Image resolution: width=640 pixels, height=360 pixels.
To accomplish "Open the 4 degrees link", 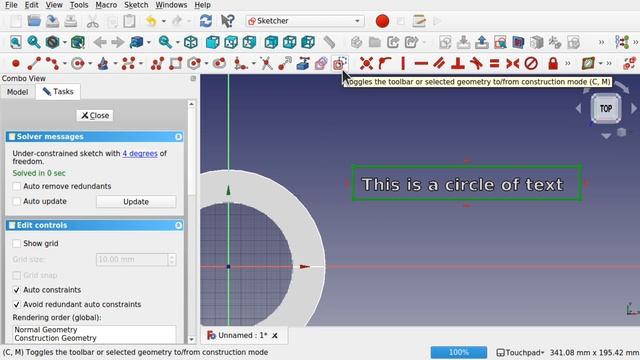I will coord(140,153).
